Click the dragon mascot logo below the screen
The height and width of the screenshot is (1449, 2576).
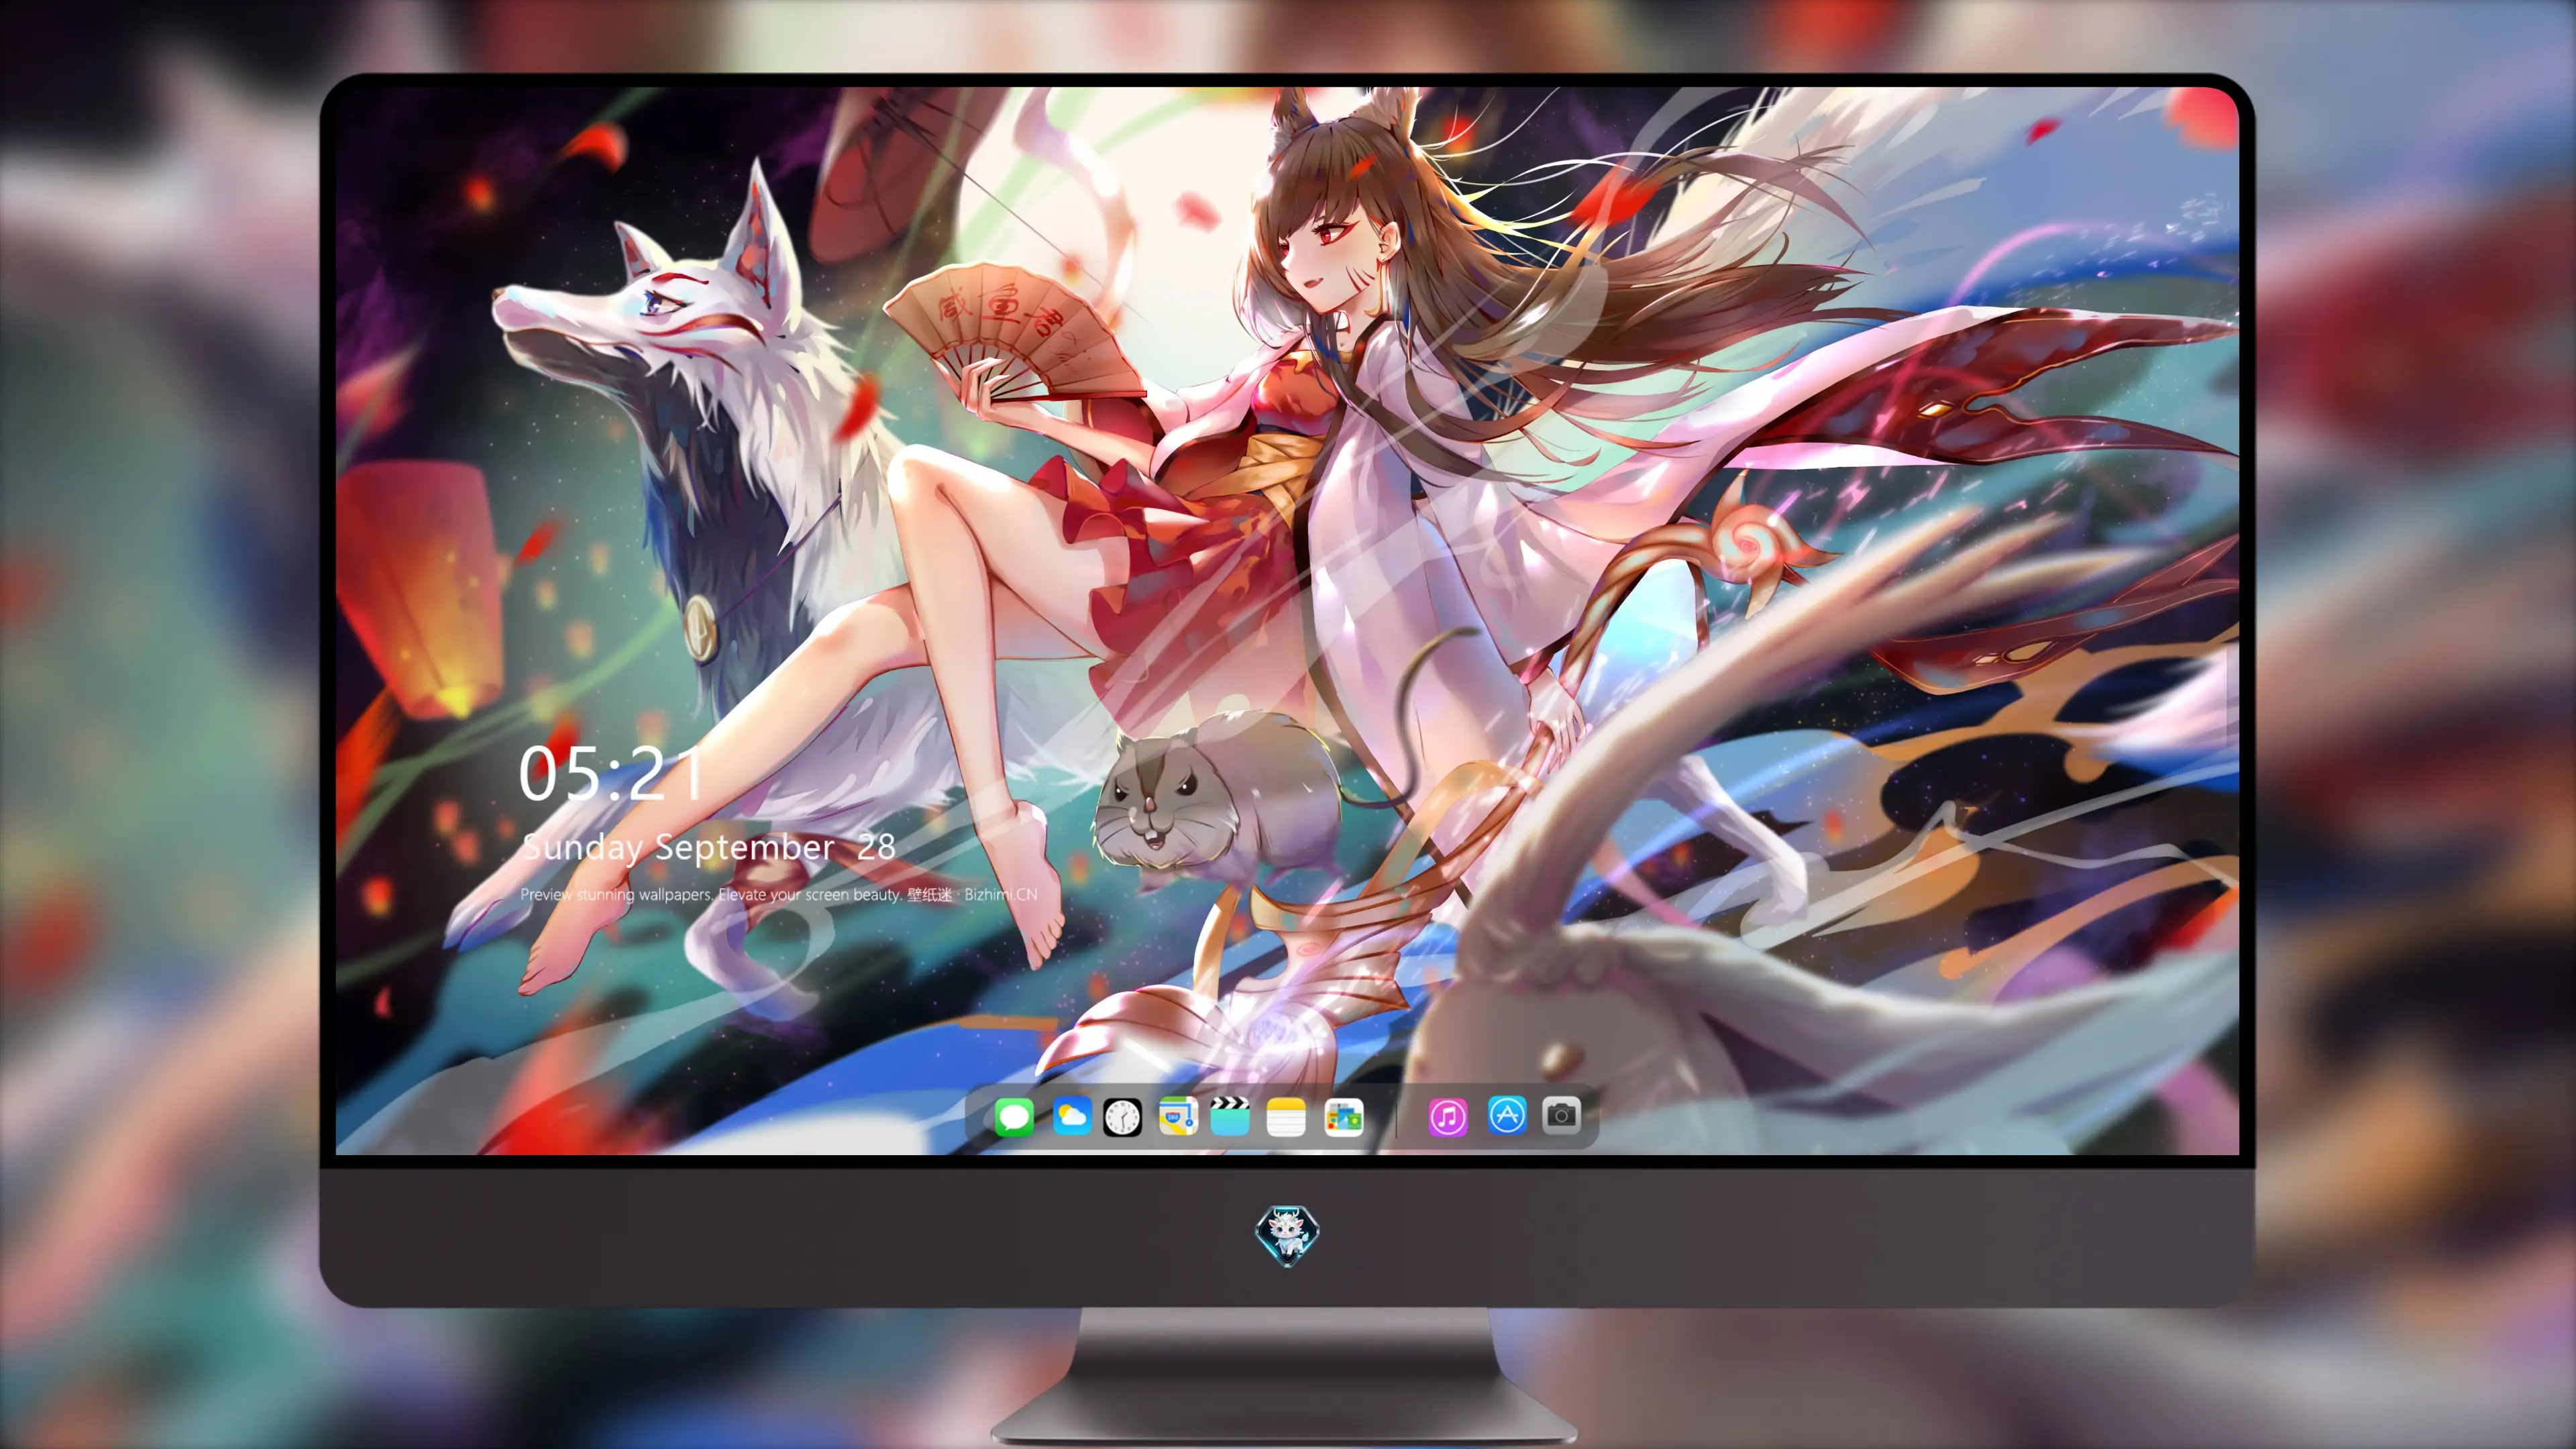[x=1287, y=1235]
